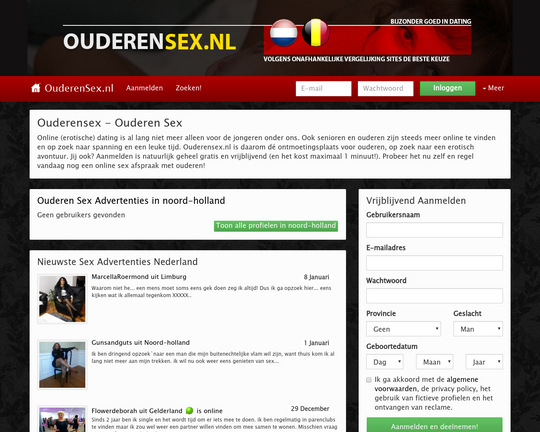Open Flowerdeborah's profile photo
Viewport: 540px width, 432px height.
(x=62, y=419)
